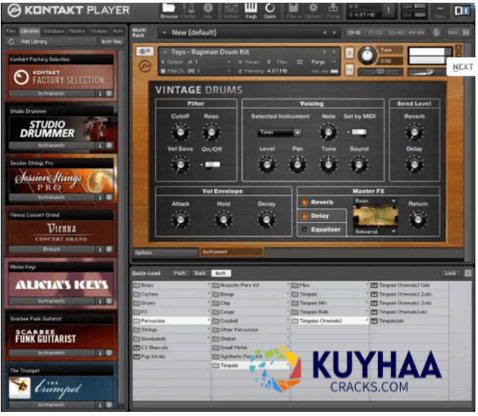Switch to the Monitor browser tab
Viewport: 478px width, 416px height.
77,31
